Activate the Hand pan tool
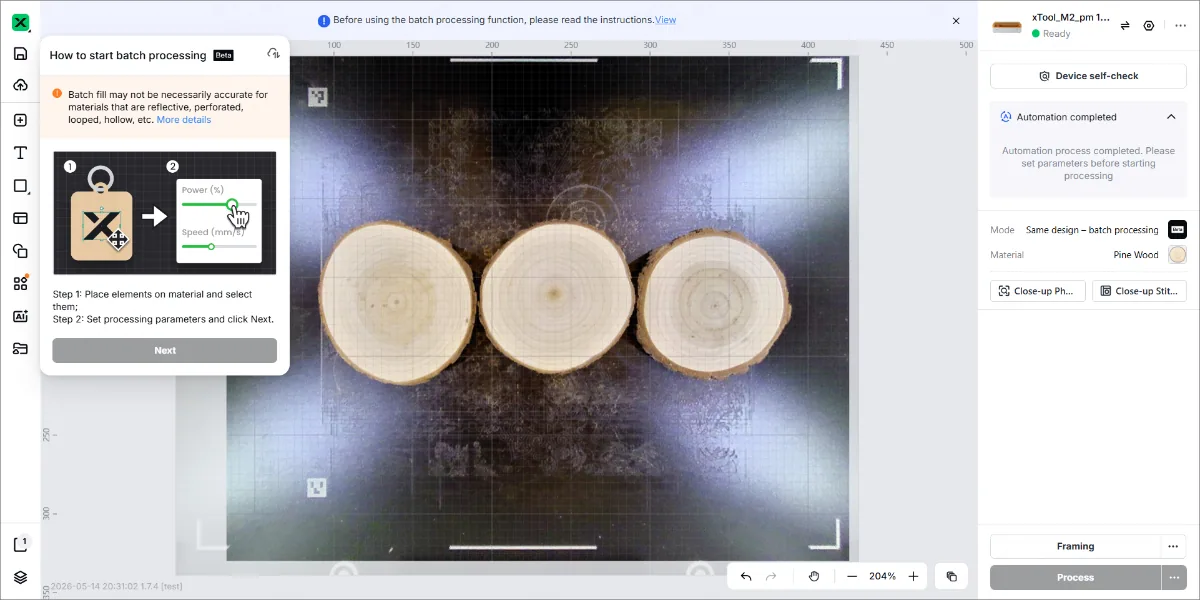Viewport: 1200px width, 600px height. click(x=814, y=576)
